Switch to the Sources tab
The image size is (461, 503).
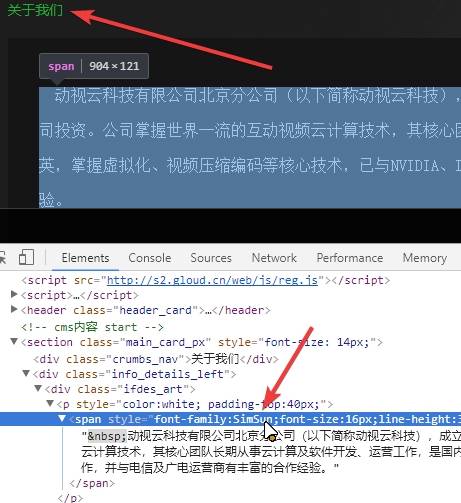coord(211,258)
